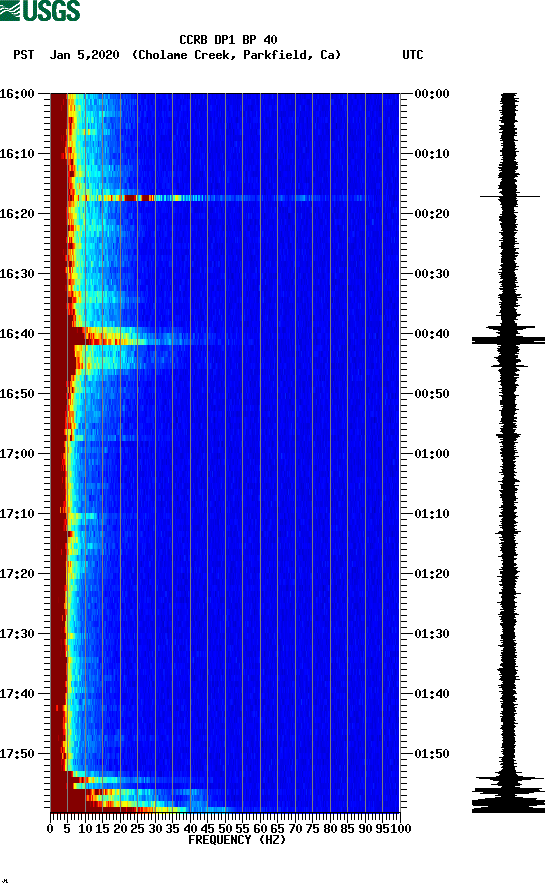The height and width of the screenshot is (892, 552).
Task: Click the seismogram spike near 00:17 UTC
Action: coord(510,197)
